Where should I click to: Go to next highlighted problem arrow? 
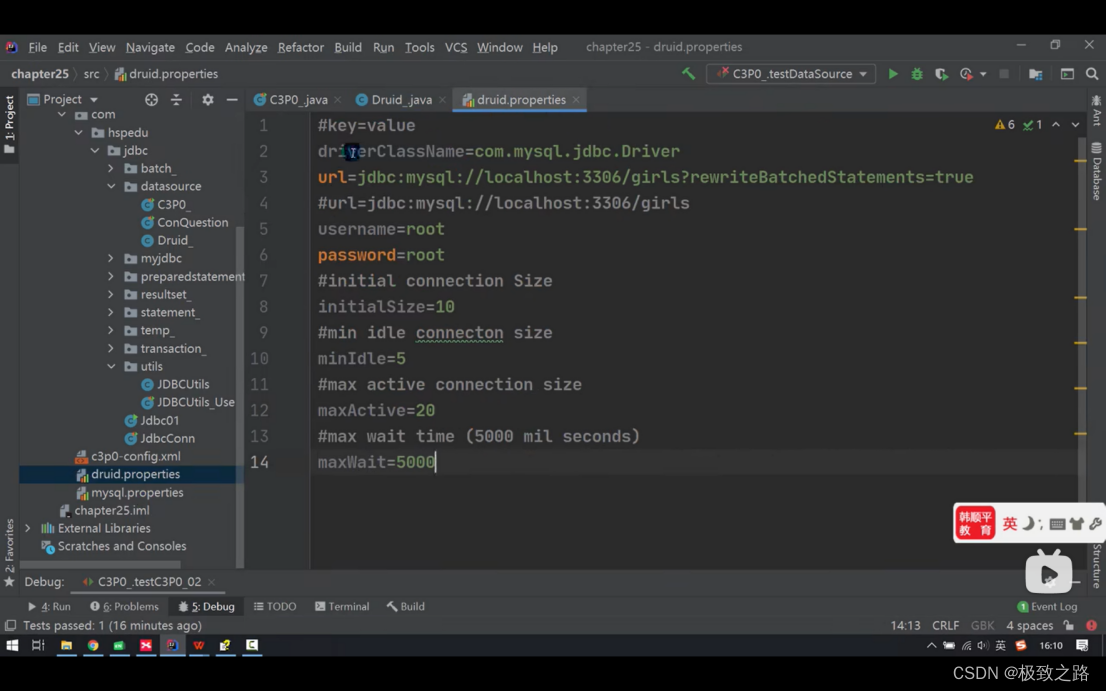coord(1075,125)
